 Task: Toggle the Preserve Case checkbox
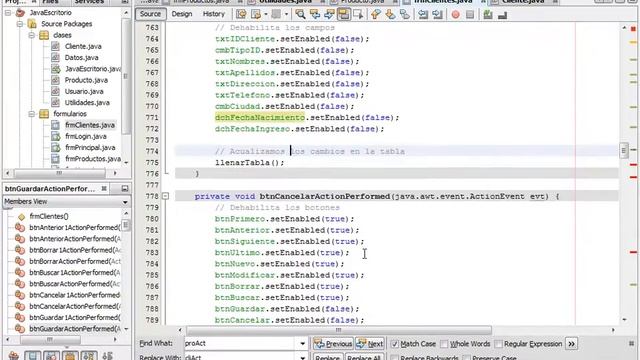point(466,358)
